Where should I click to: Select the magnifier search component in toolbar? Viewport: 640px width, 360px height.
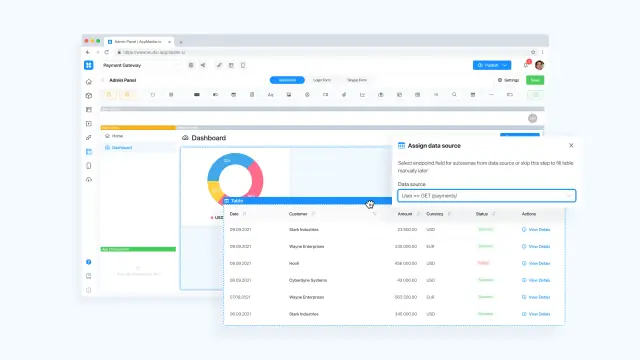point(454,95)
